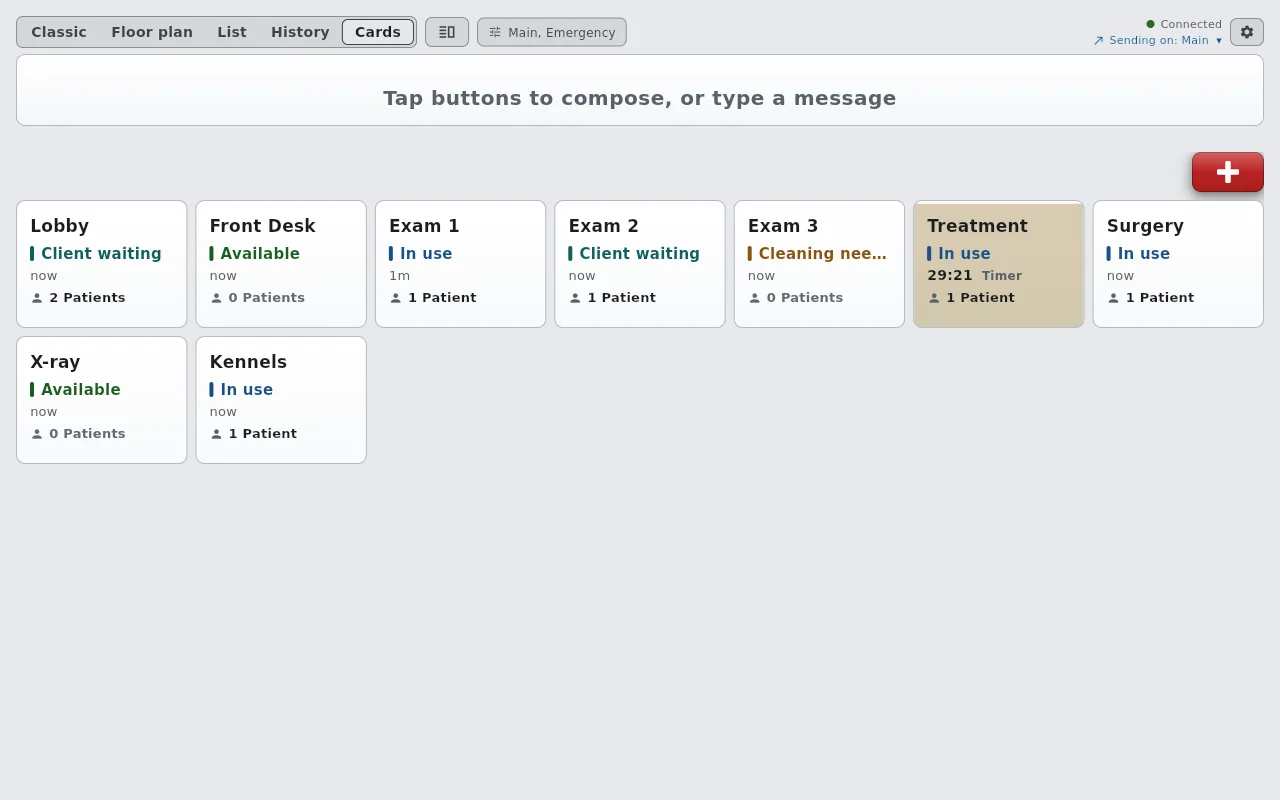Click the Exam 2 Client waiting status
The width and height of the screenshot is (1280, 800).
coord(639,254)
